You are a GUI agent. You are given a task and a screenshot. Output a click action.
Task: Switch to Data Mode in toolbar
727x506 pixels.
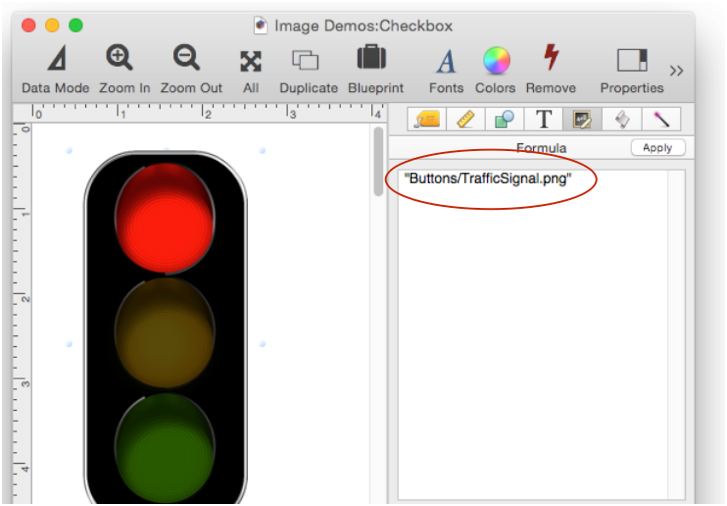[56, 69]
